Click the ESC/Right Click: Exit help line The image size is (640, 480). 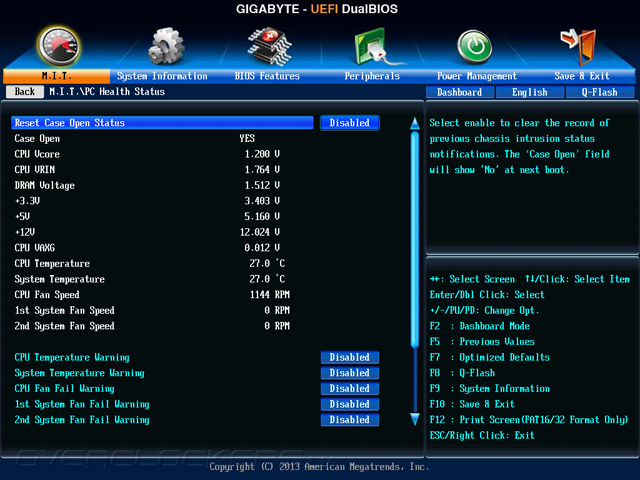point(482,435)
